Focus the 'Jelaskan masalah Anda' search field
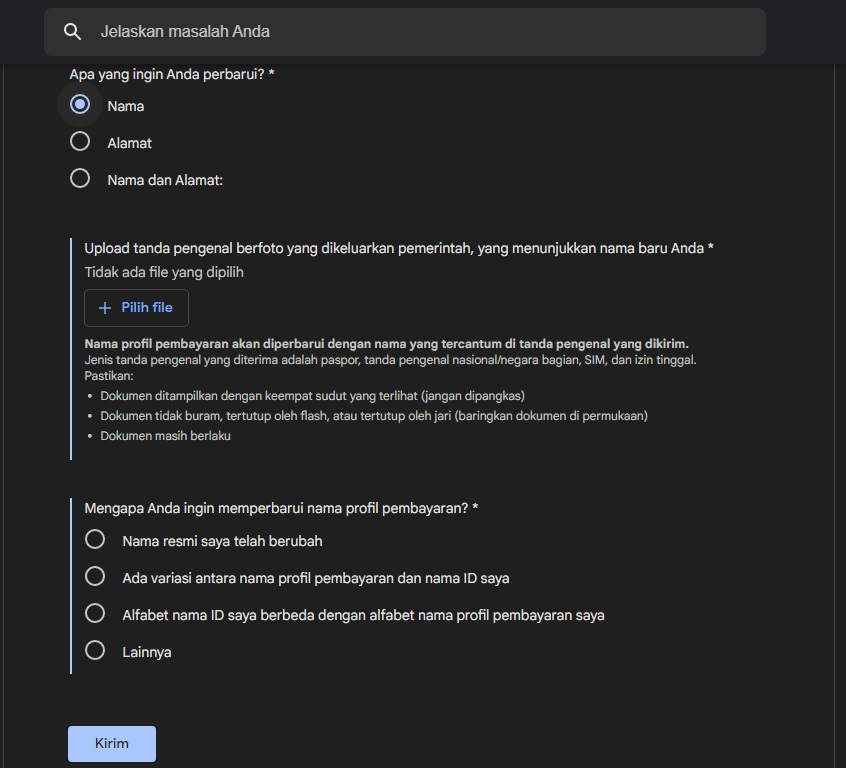Image resolution: width=846 pixels, height=768 pixels. coord(400,32)
